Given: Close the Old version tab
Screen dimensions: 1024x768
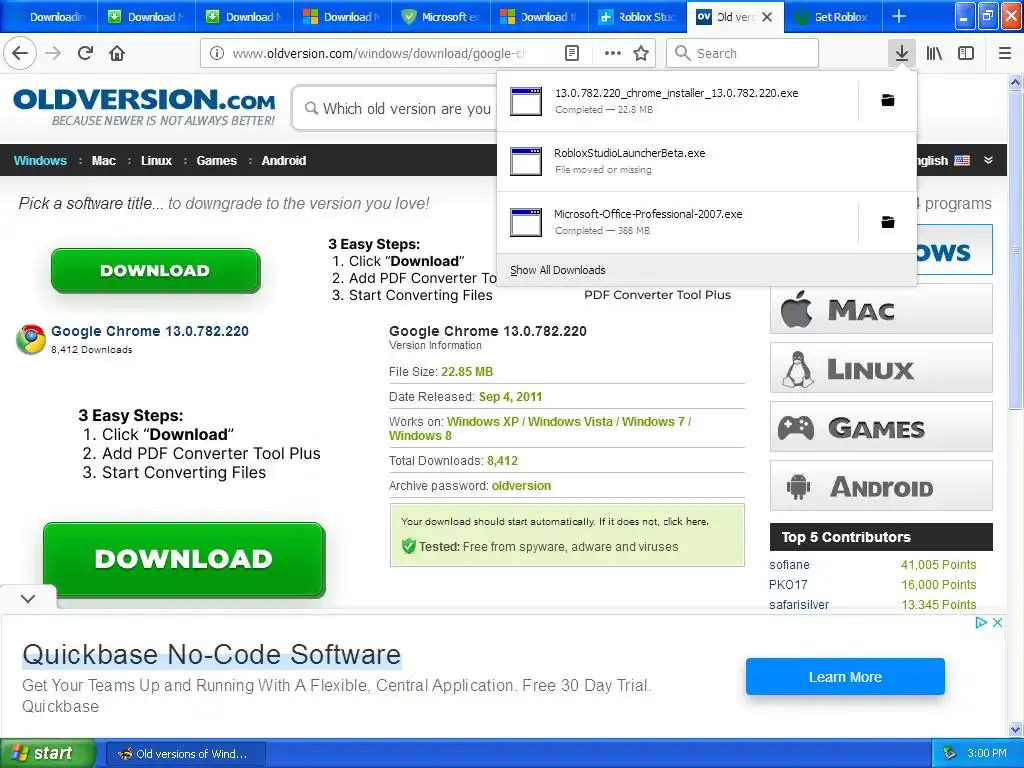Looking at the screenshot, I should click(767, 17).
